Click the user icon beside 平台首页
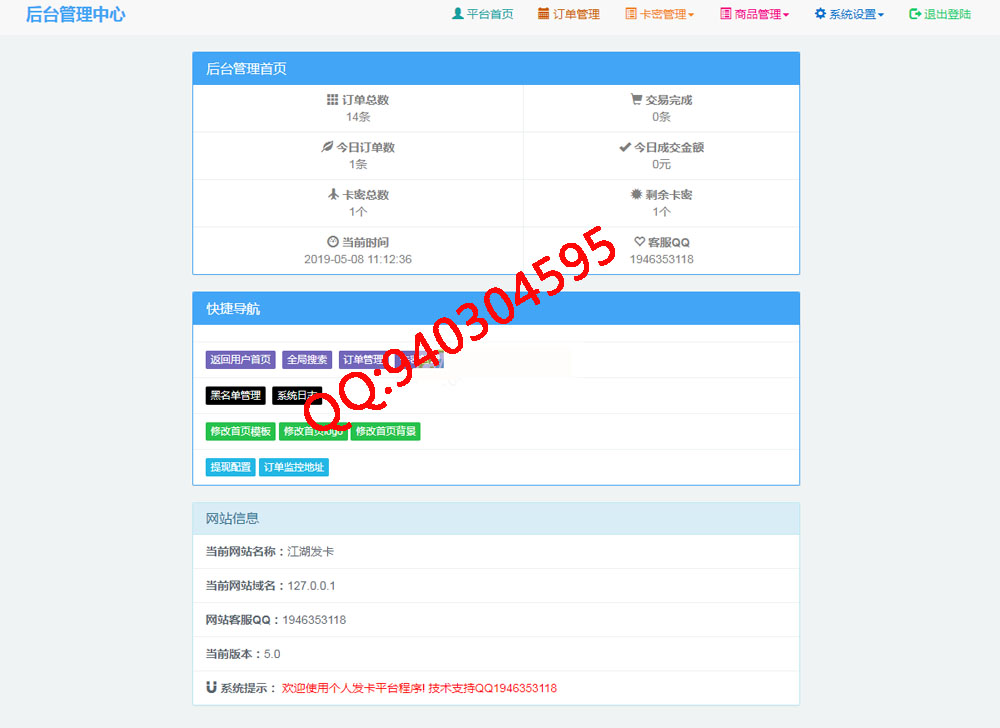The image size is (1000, 728). 458,14
